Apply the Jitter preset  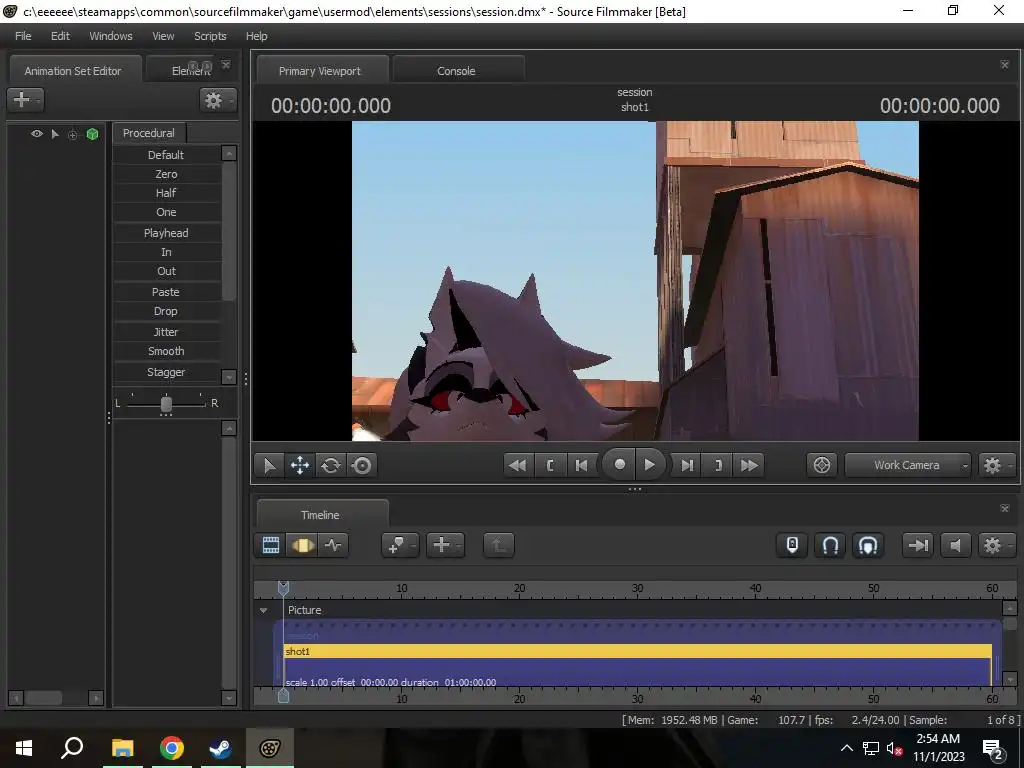click(x=166, y=332)
